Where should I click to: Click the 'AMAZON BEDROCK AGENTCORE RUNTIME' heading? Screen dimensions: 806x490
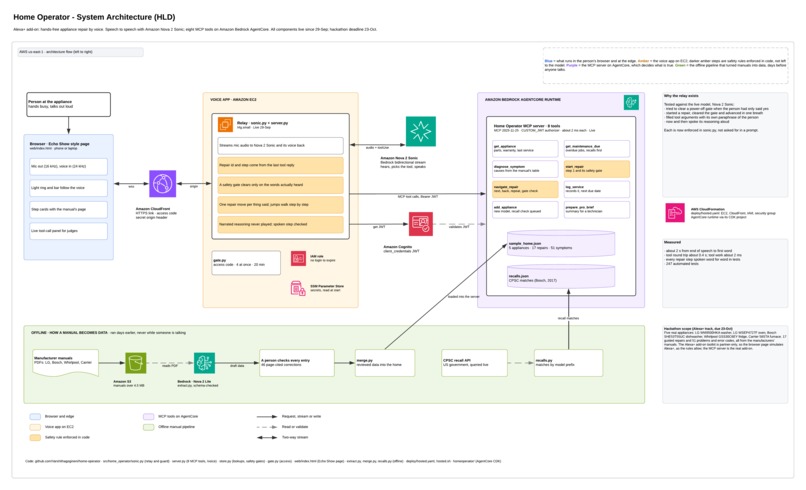pos(523,100)
